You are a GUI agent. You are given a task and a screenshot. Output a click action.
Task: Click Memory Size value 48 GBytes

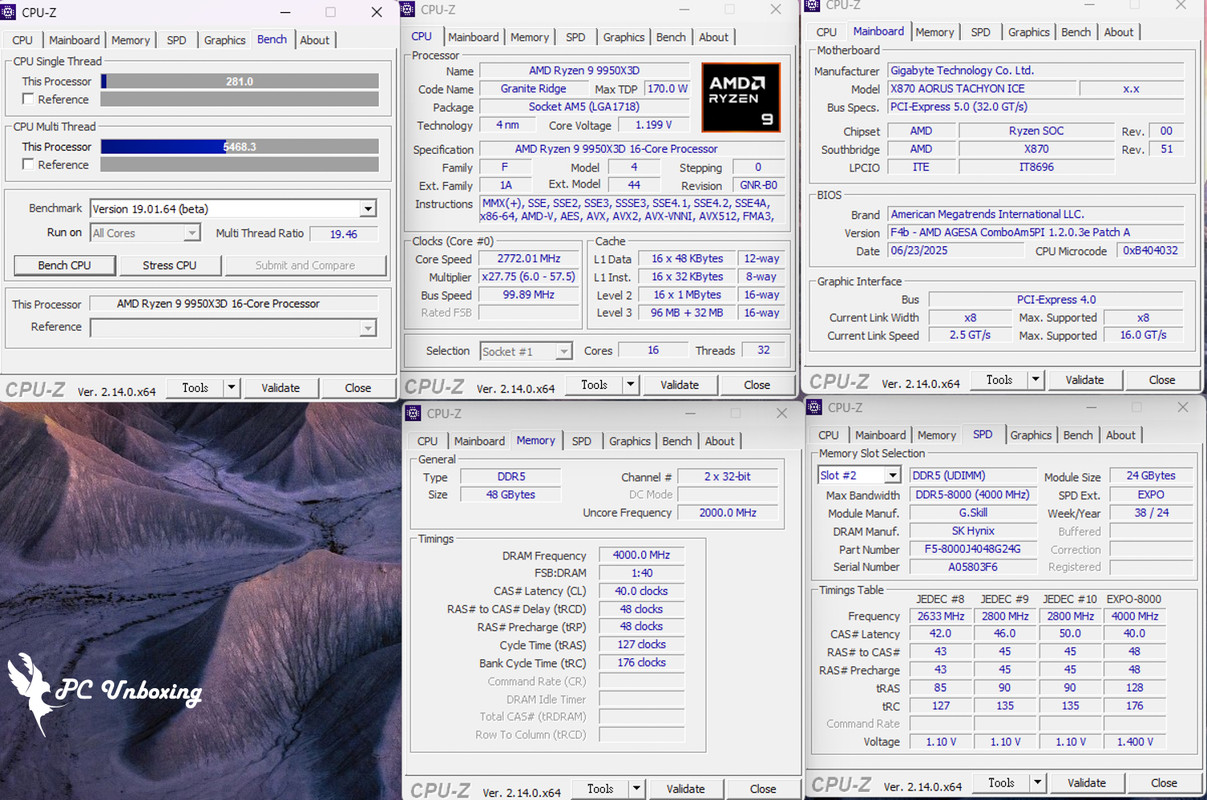tap(510, 495)
